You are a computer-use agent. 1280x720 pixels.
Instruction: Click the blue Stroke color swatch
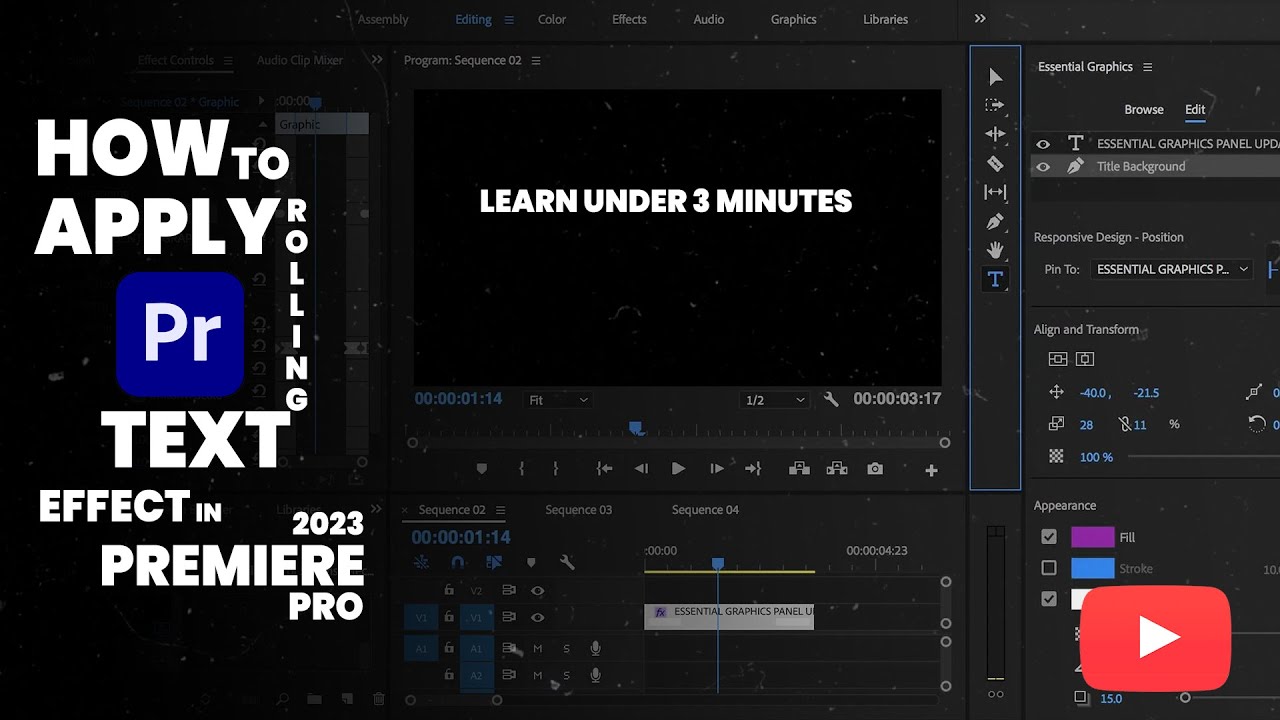pos(1092,568)
